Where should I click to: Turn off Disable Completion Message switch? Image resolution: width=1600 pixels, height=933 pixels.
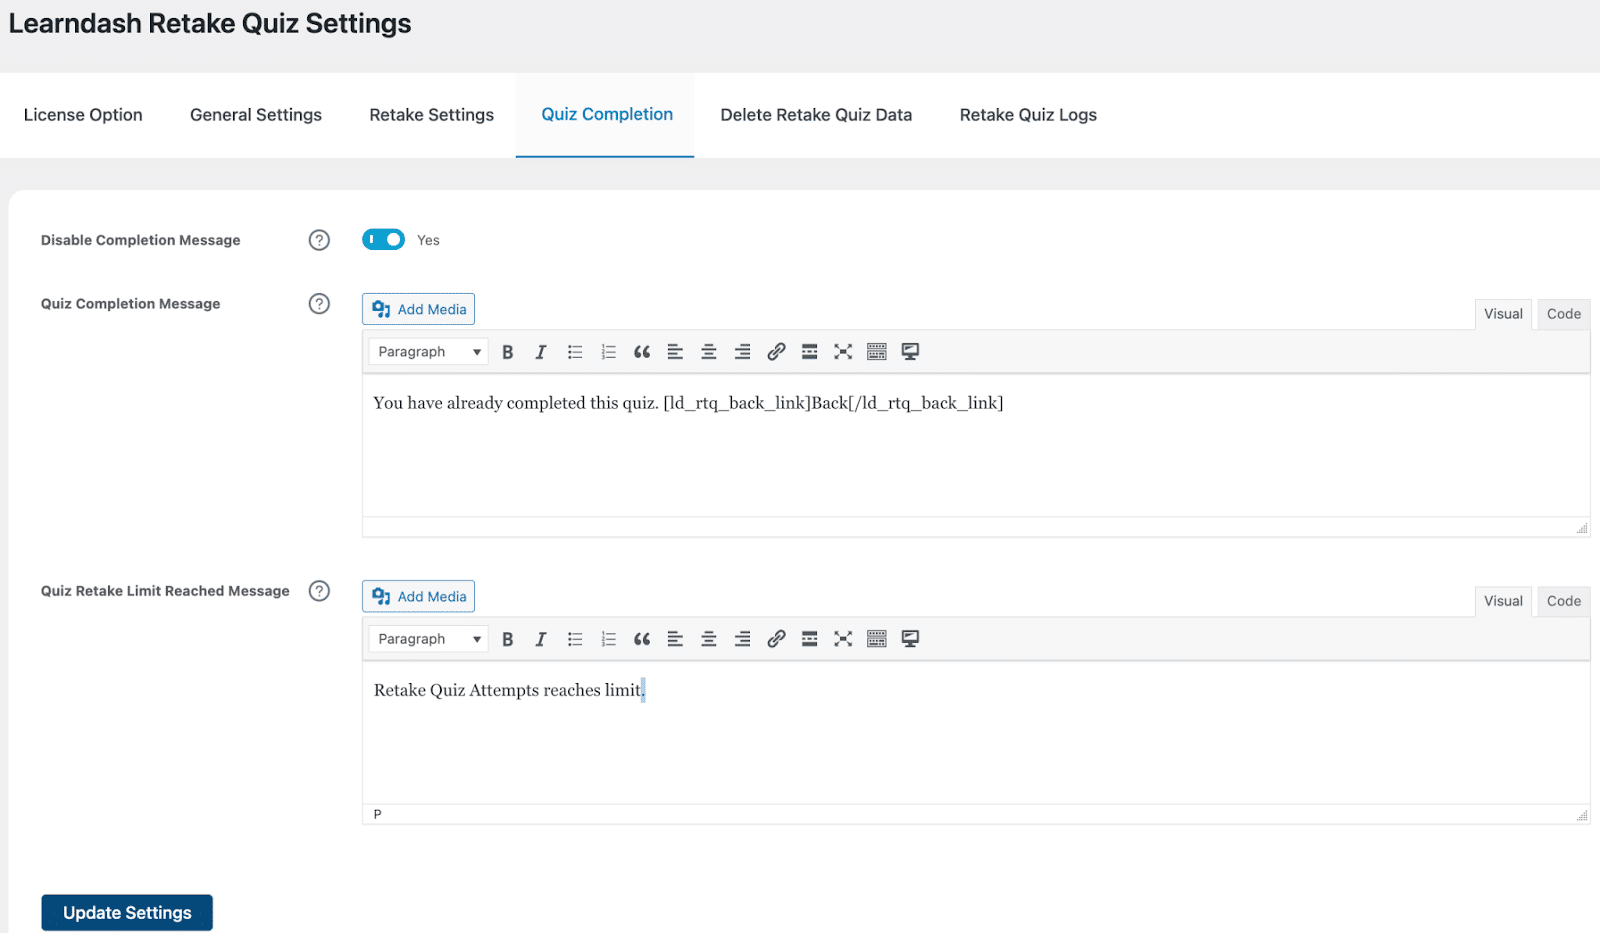pyautogui.click(x=383, y=239)
